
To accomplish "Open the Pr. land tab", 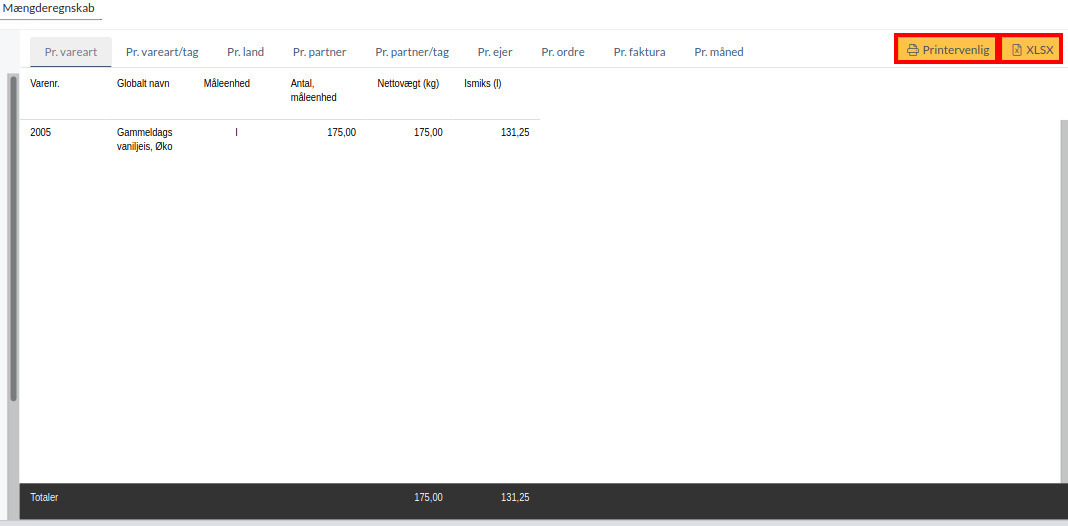I will click(245, 52).
